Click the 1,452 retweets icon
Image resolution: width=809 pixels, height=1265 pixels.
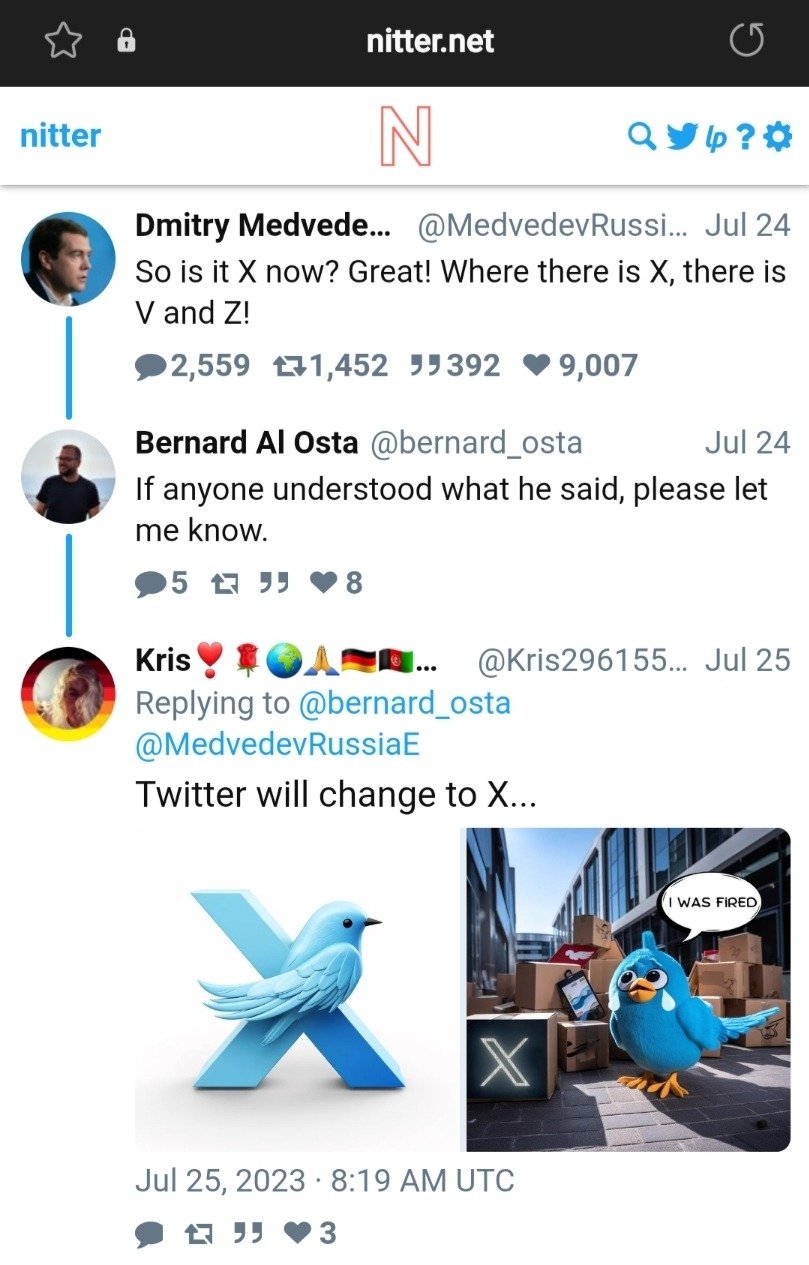tap(289, 366)
